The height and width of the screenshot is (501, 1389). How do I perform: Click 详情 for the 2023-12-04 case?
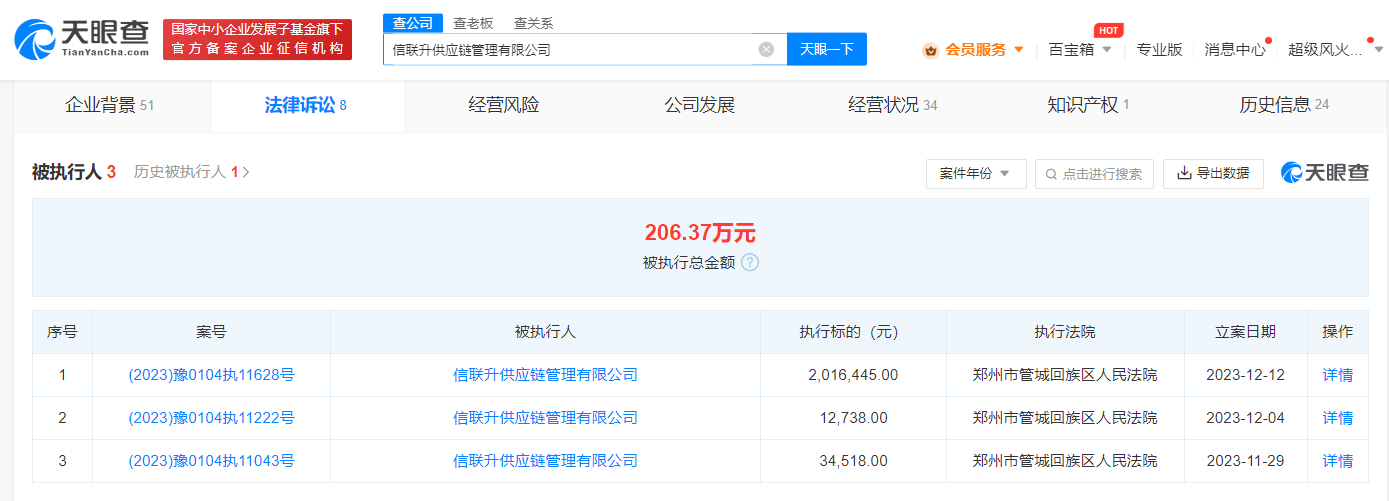(x=1337, y=418)
